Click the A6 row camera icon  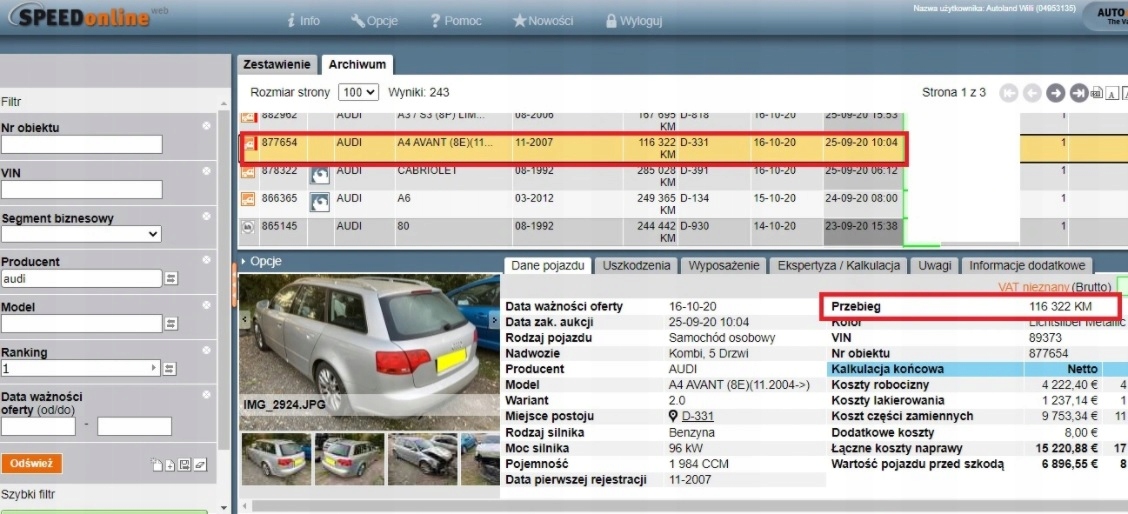click(321, 200)
